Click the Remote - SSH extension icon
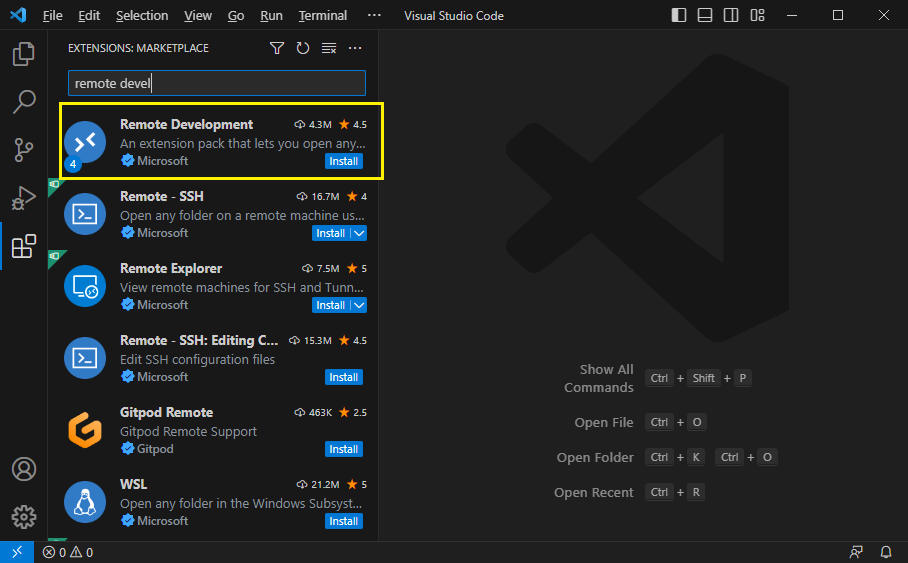Viewport: 908px width, 563px height. coord(85,214)
